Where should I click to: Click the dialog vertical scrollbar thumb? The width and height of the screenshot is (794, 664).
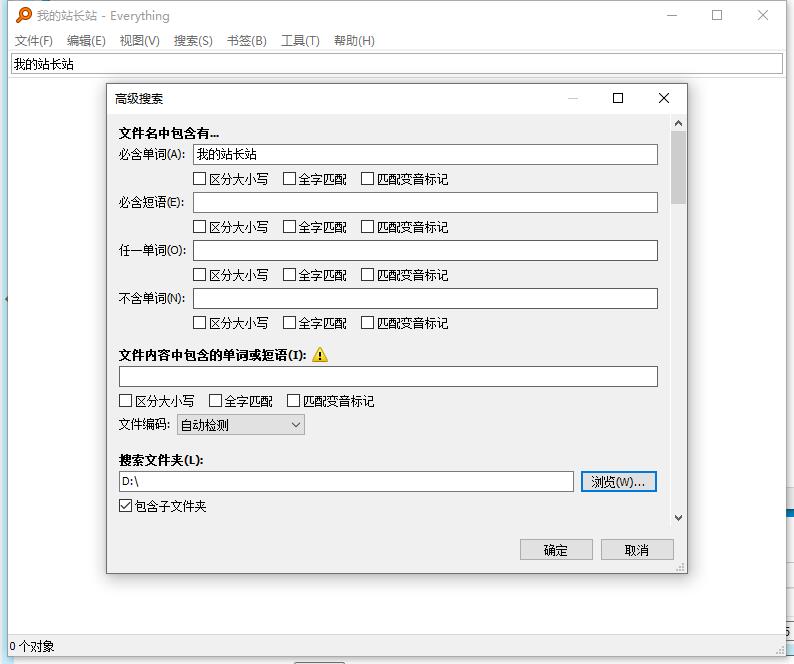[679, 168]
